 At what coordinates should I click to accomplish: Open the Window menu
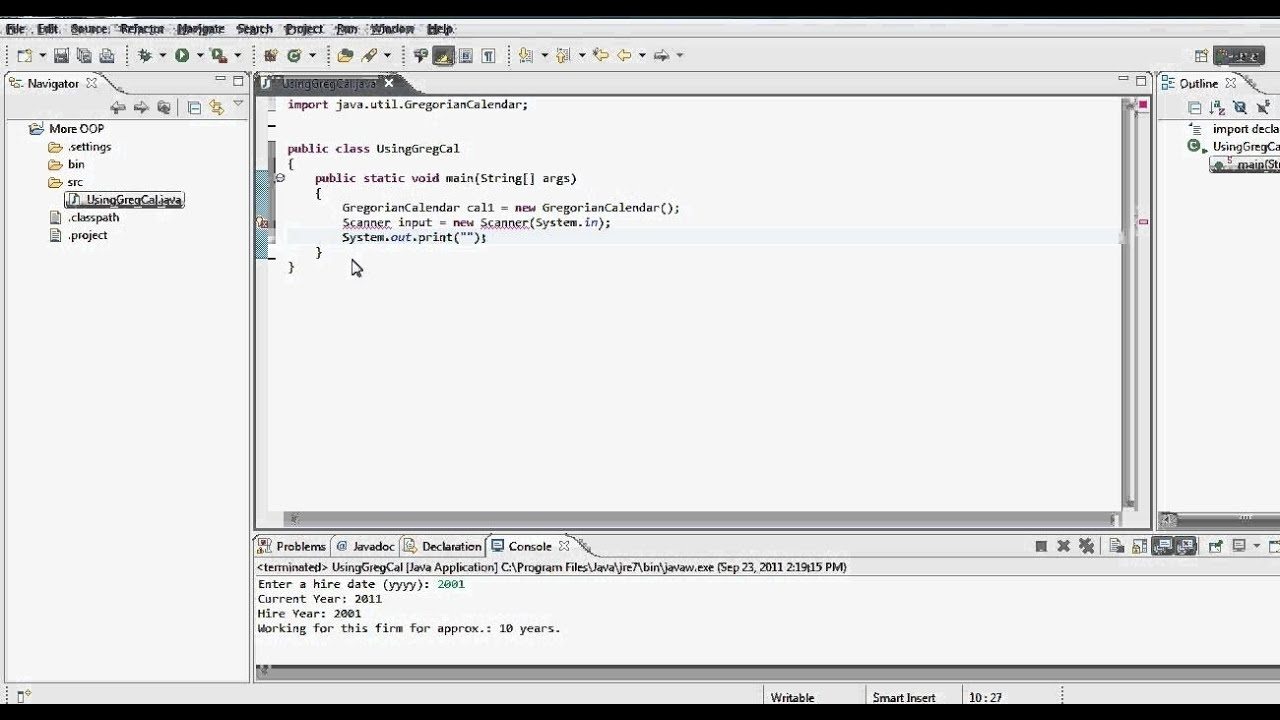(392, 29)
